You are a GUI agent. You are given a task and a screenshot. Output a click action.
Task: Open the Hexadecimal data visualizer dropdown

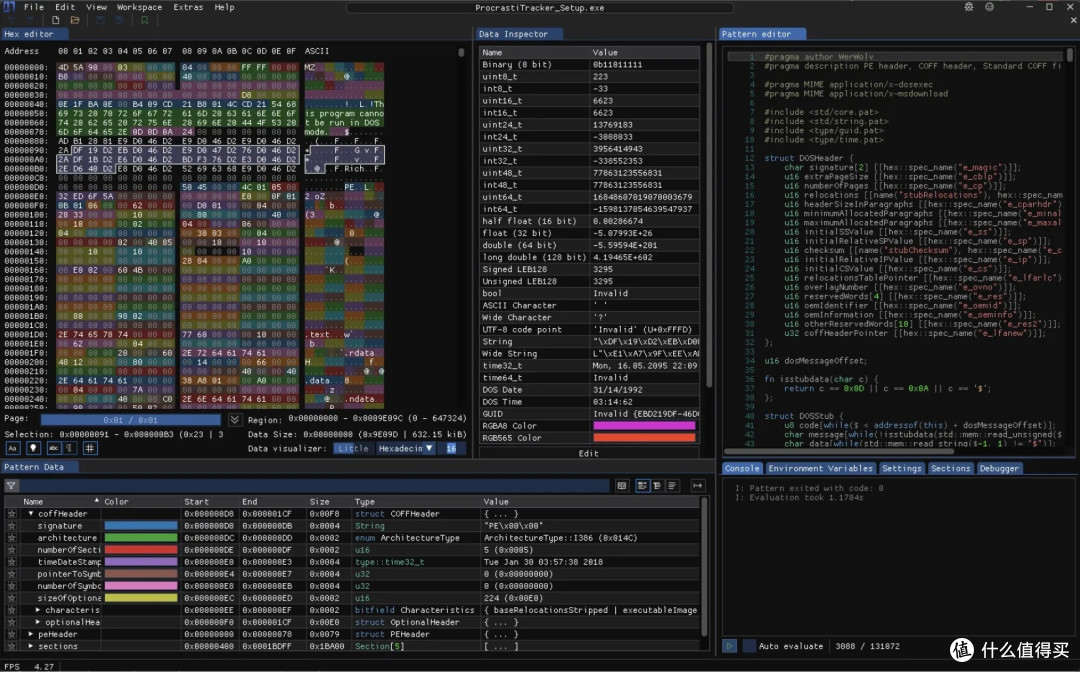(x=406, y=448)
